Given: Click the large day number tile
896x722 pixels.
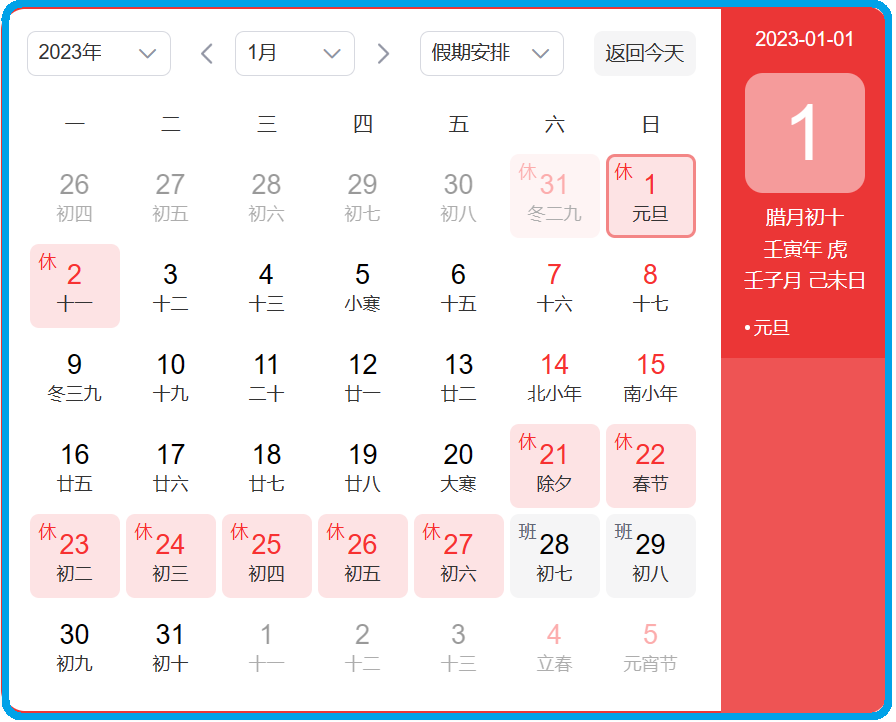Looking at the screenshot, I should pos(804,133).
